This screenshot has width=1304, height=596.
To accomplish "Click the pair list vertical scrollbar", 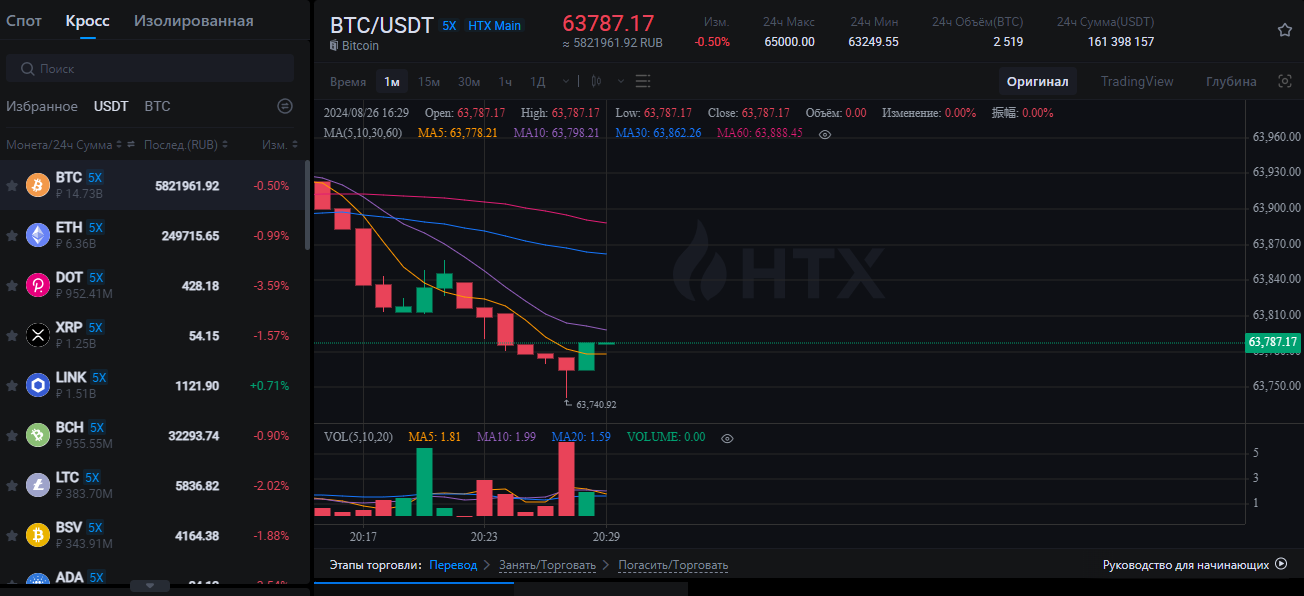I will (x=307, y=205).
